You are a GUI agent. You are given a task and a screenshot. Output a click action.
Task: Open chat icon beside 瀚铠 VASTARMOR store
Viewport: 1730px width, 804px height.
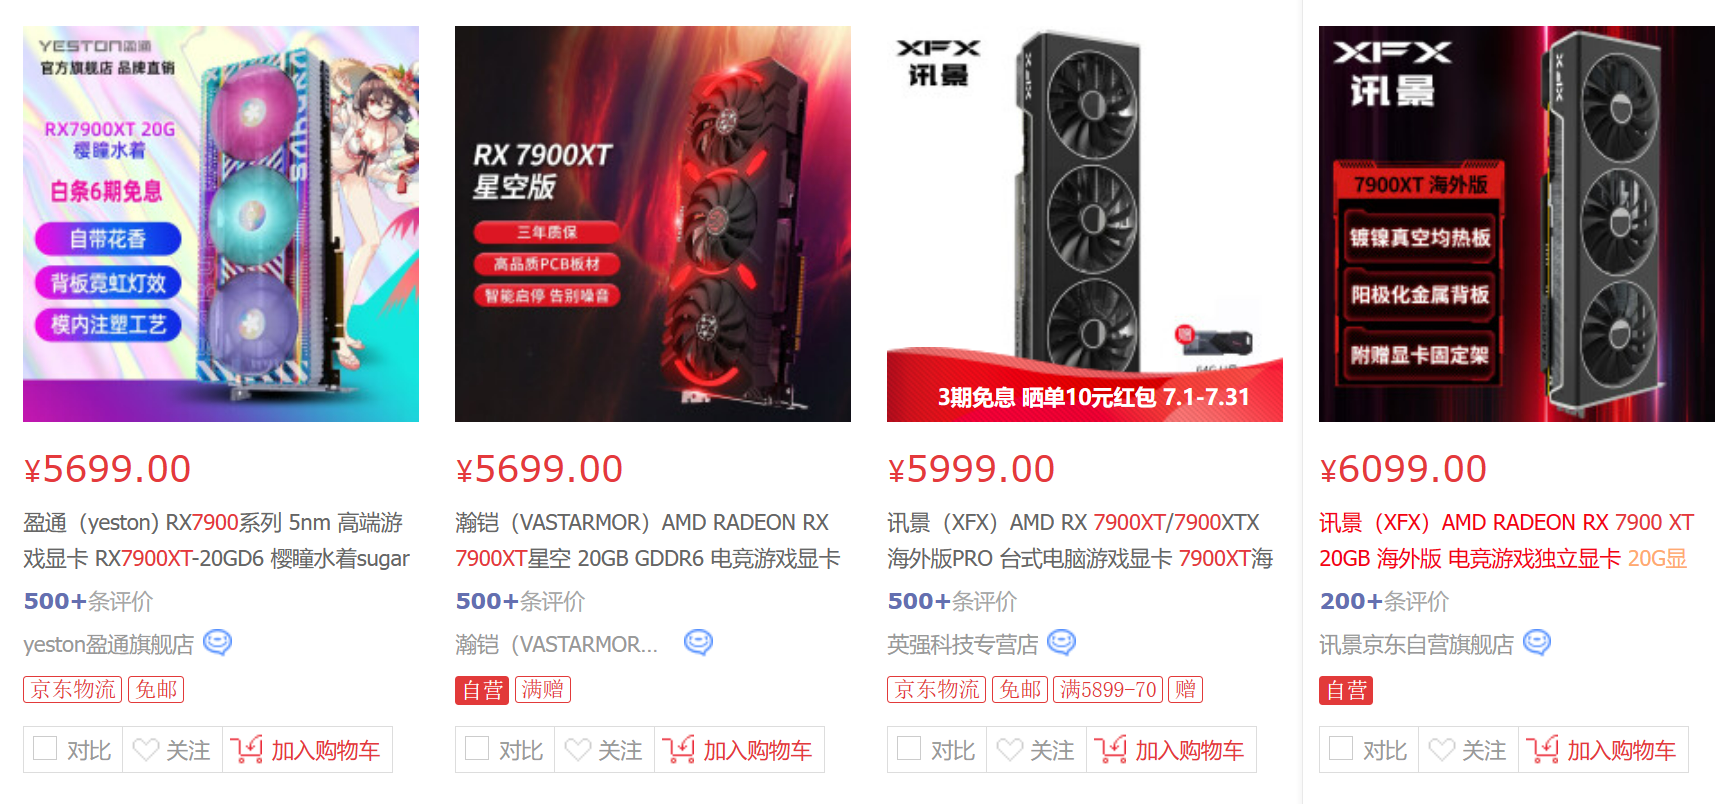(x=698, y=643)
